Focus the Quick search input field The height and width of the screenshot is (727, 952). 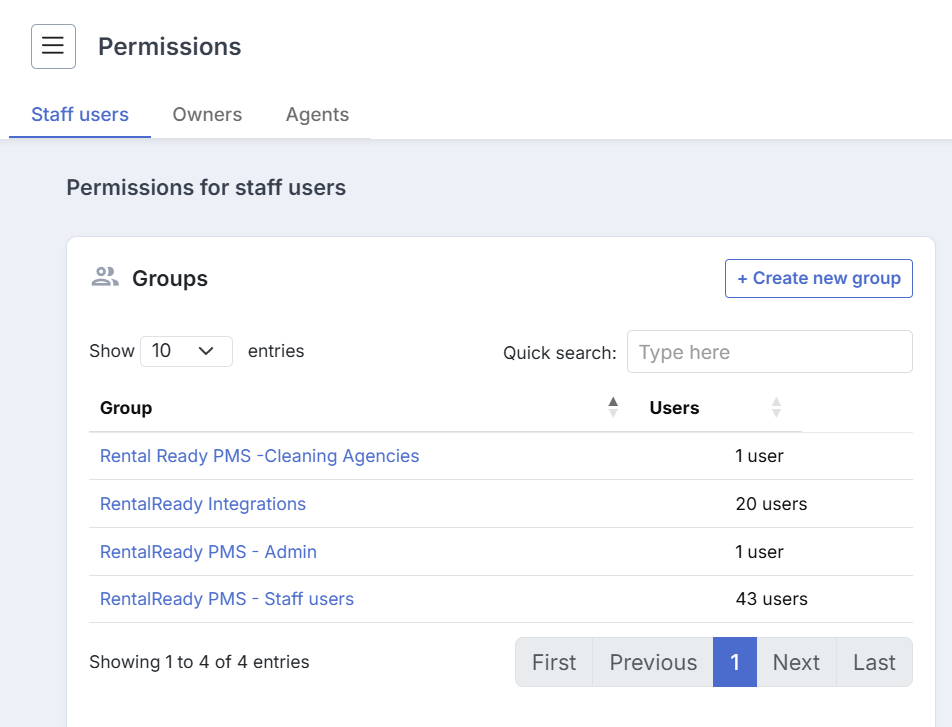pyautogui.click(x=769, y=352)
